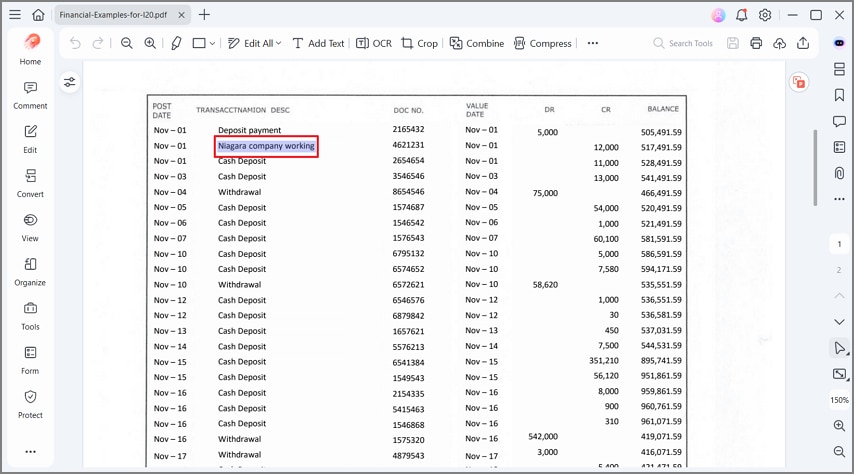Jump to page 2 indicator
Viewport: 854px width, 474px height.
tap(839, 270)
